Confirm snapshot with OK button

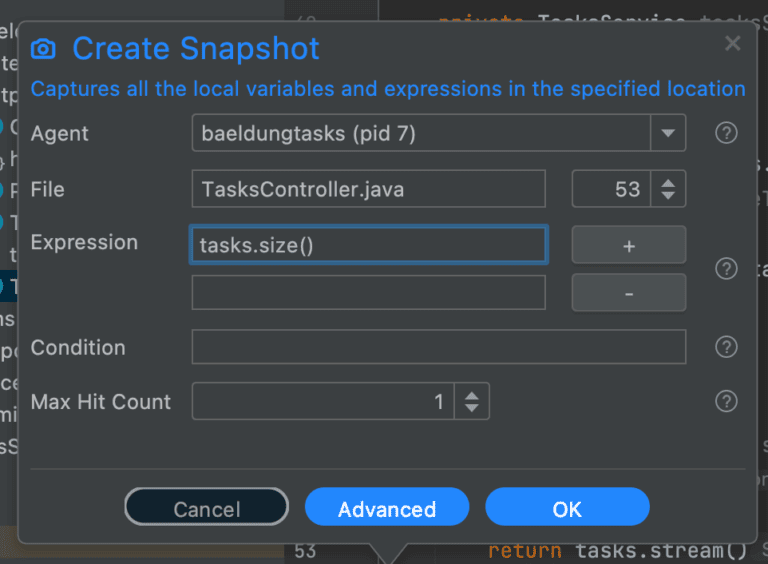pos(567,508)
